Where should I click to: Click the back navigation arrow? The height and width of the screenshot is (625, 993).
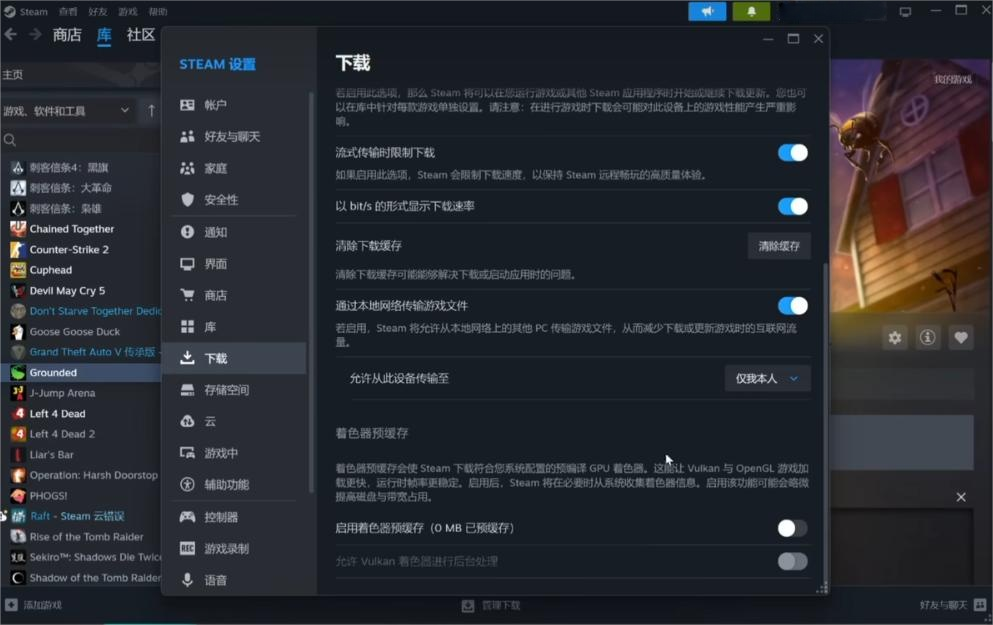coord(11,35)
